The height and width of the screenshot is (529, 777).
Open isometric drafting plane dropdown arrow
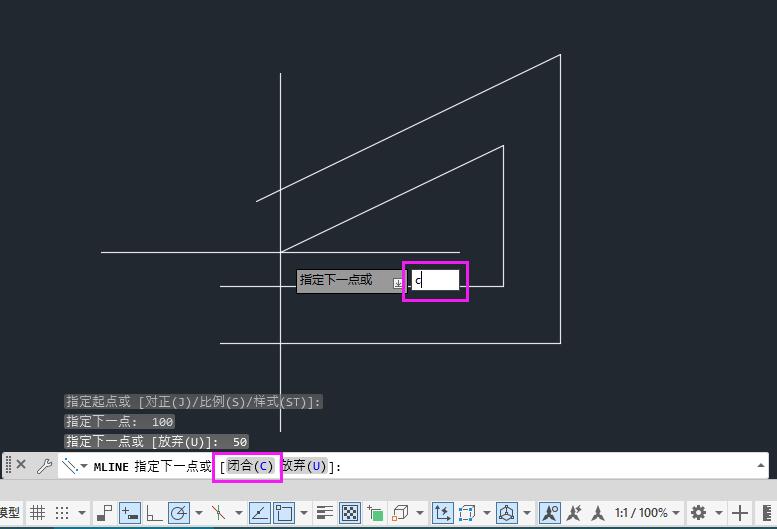pyautogui.click(x=239, y=513)
